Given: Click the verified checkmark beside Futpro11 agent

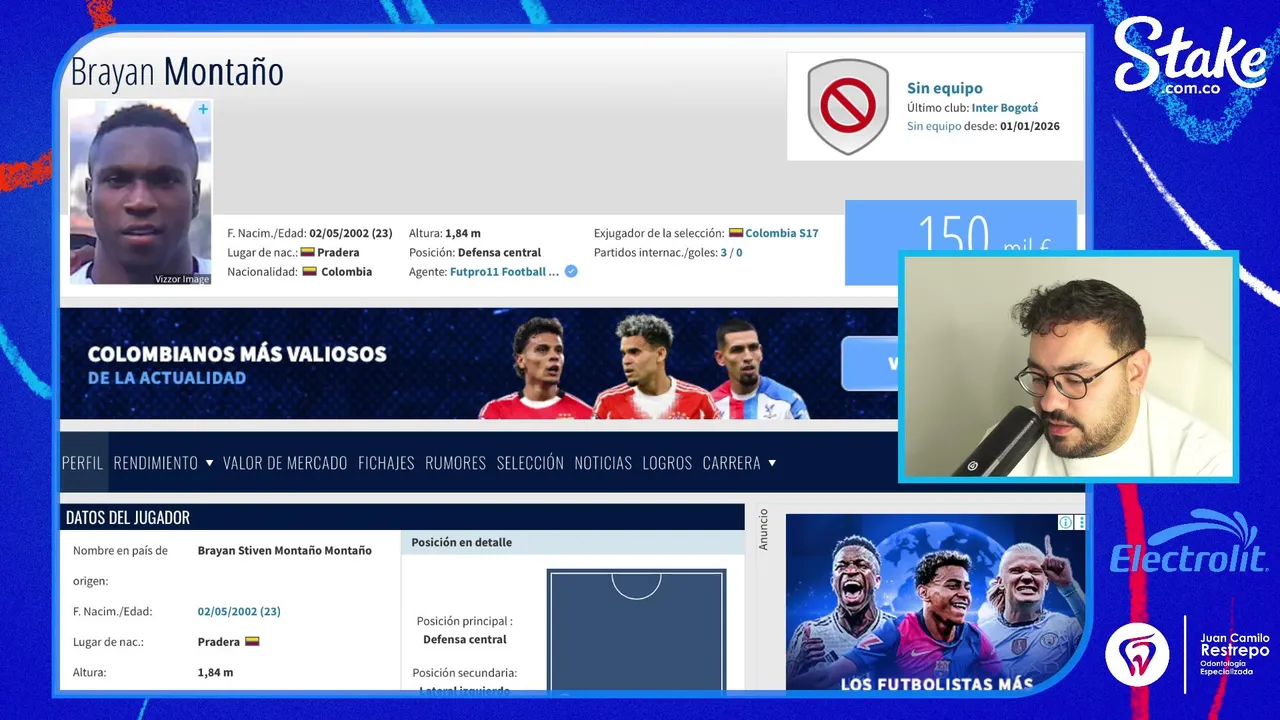Looking at the screenshot, I should (571, 271).
